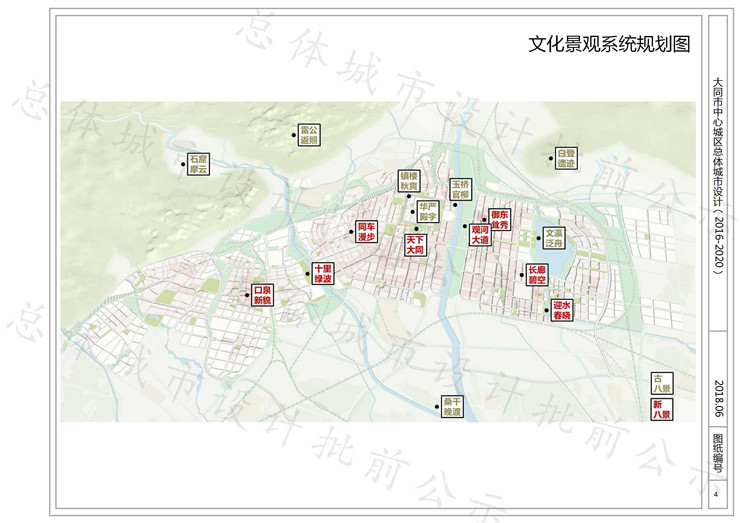Click the red 天下大同 label
Image resolution: width=740 pixels, height=523 pixels.
[x=415, y=245]
